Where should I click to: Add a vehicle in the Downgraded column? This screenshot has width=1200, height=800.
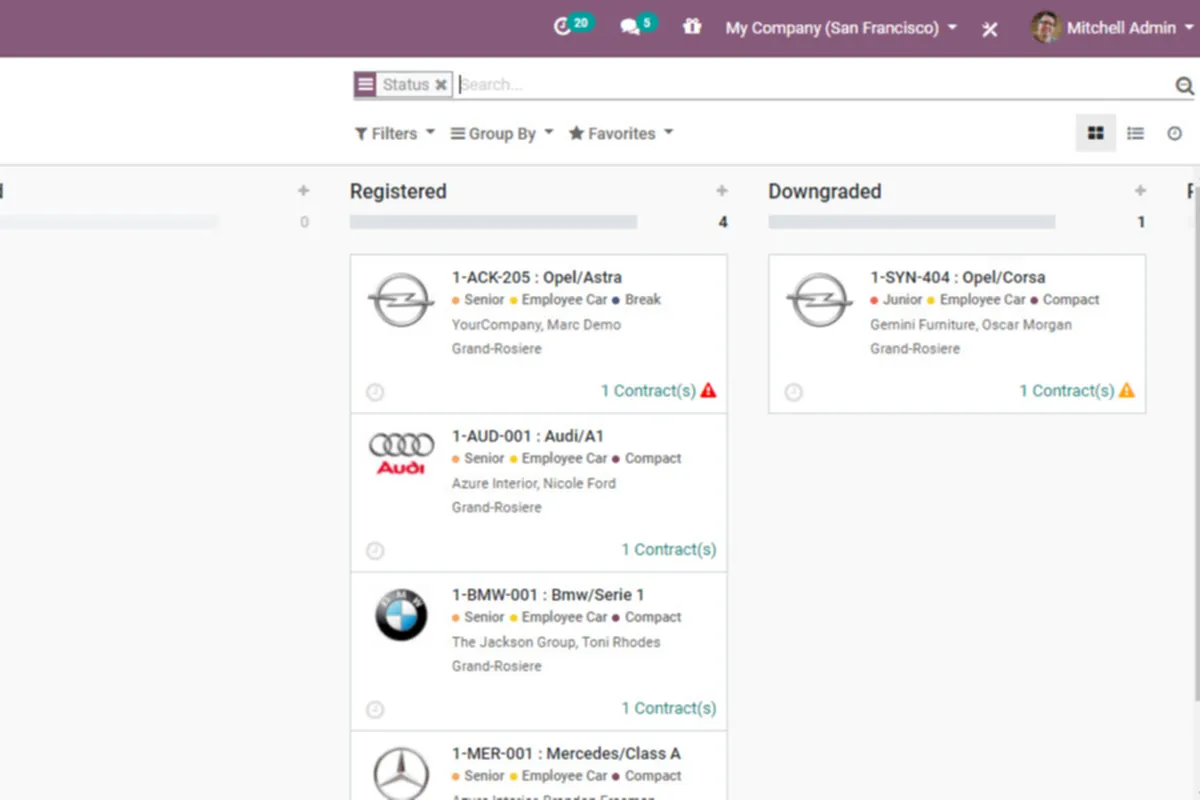[x=1140, y=191]
